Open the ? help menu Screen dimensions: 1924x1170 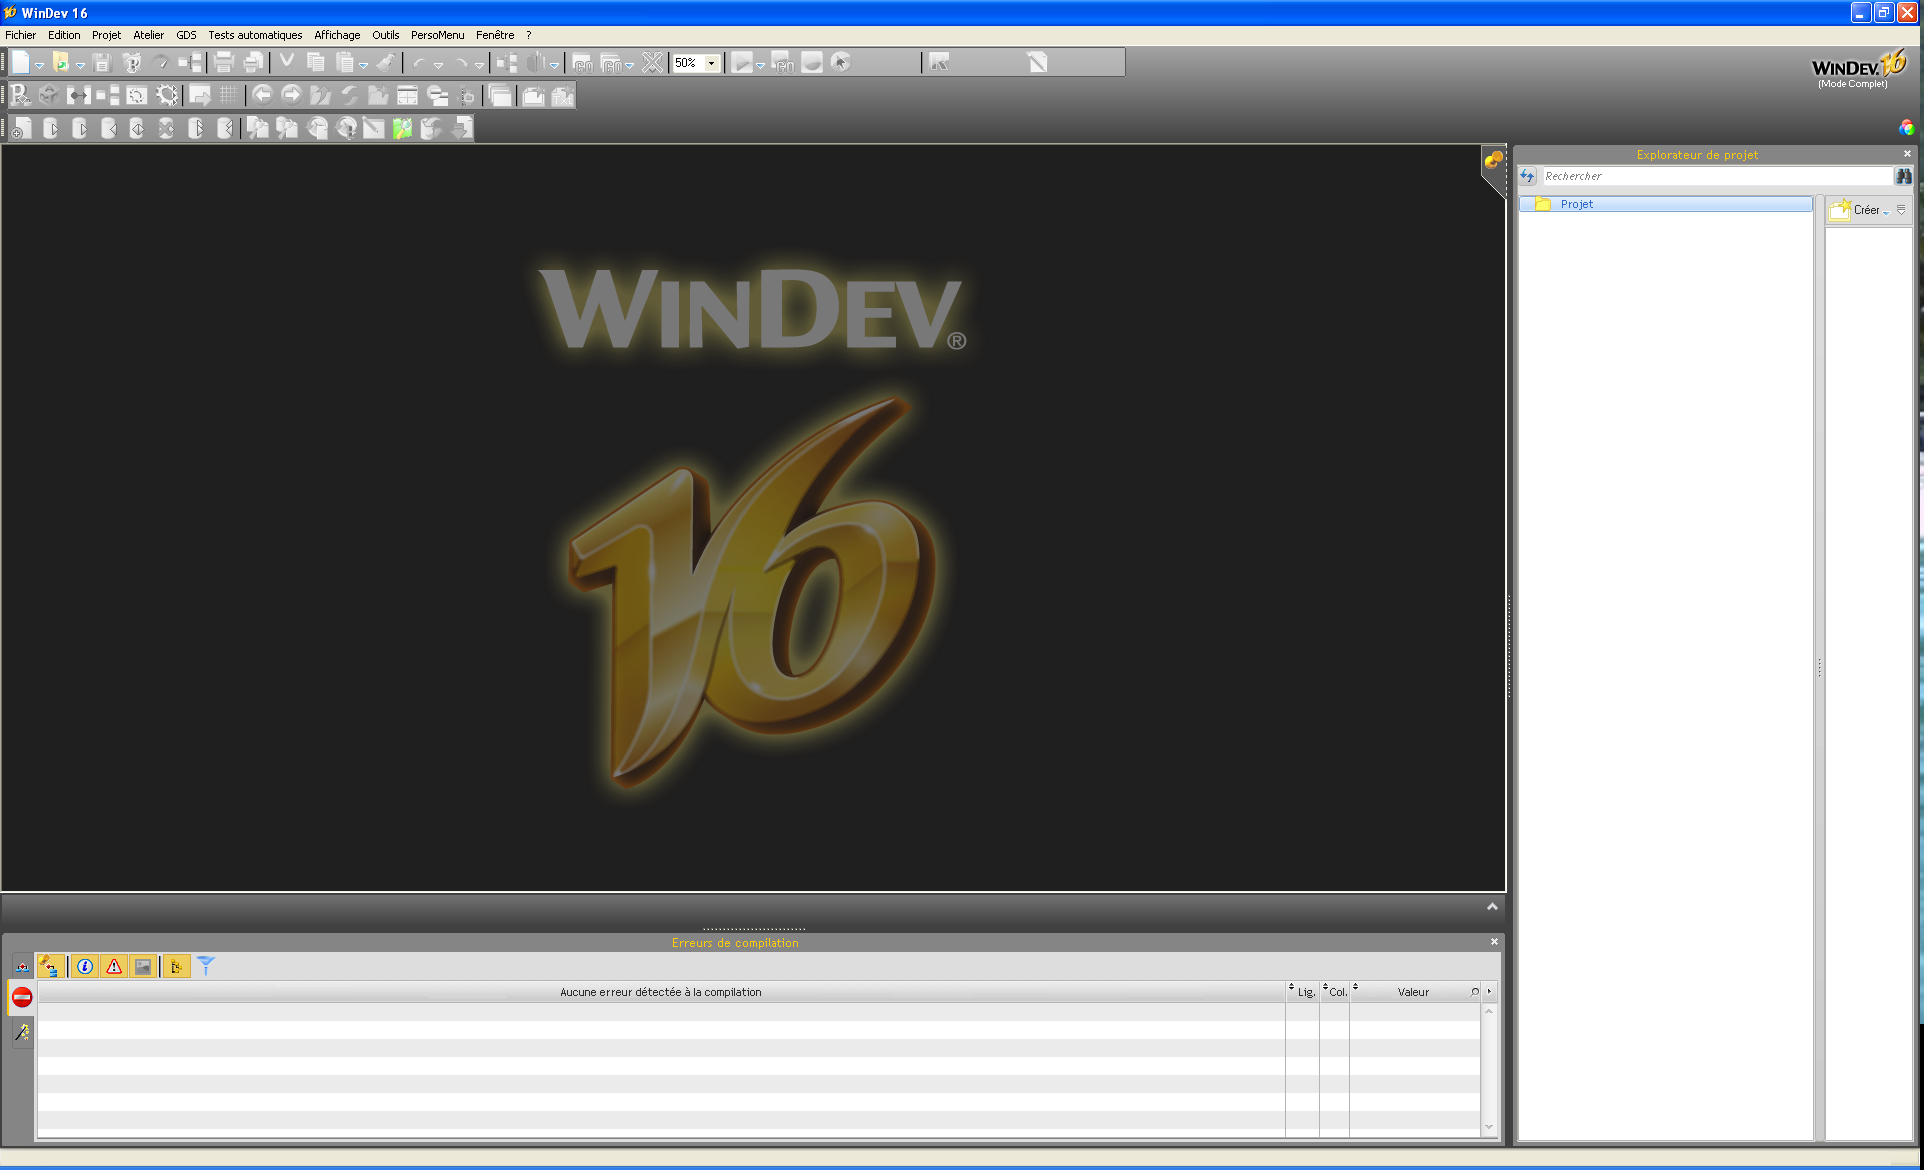tap(529, 35)
